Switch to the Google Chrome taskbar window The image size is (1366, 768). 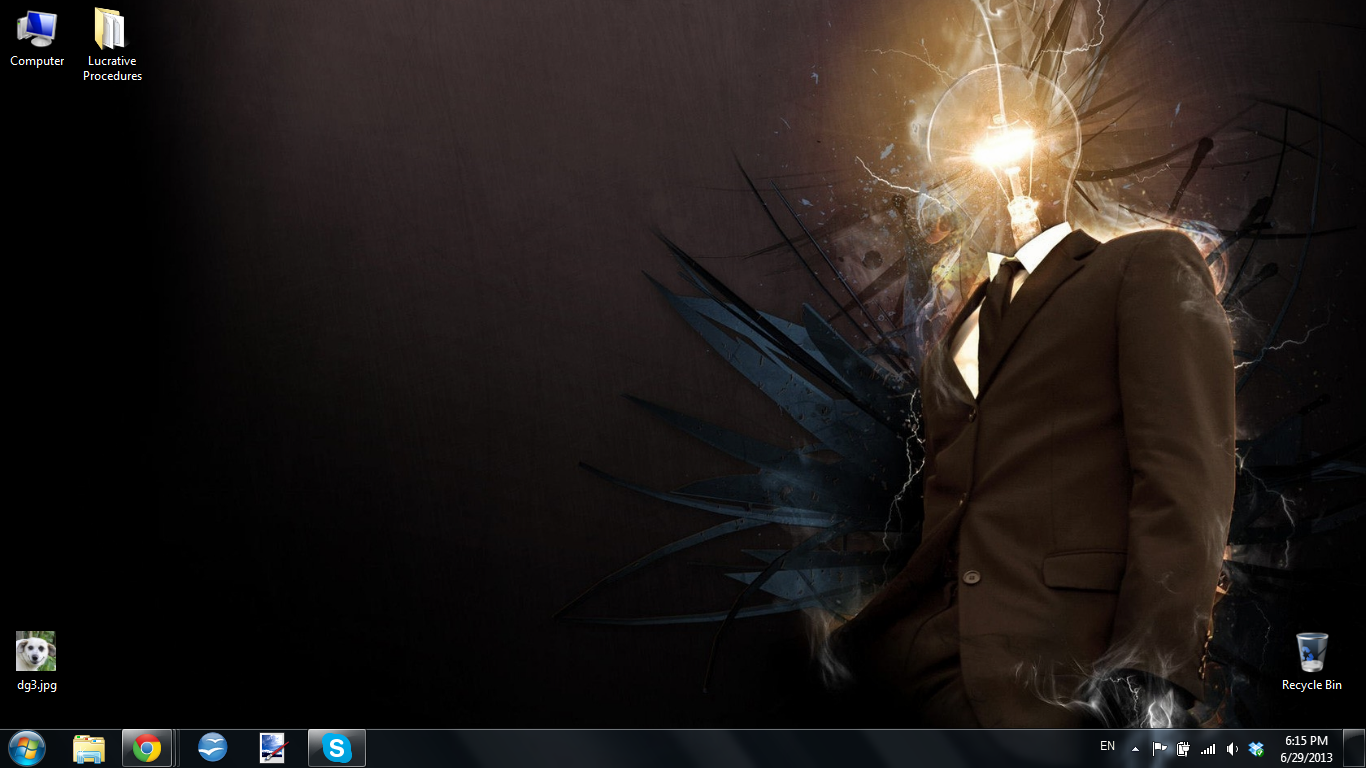(147, 748)
